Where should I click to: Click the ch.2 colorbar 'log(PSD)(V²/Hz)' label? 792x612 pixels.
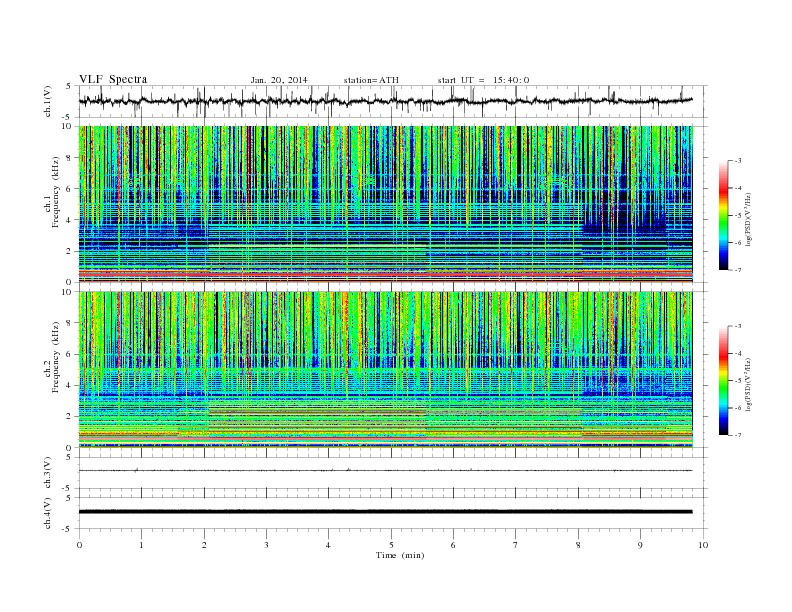(748, 384)
